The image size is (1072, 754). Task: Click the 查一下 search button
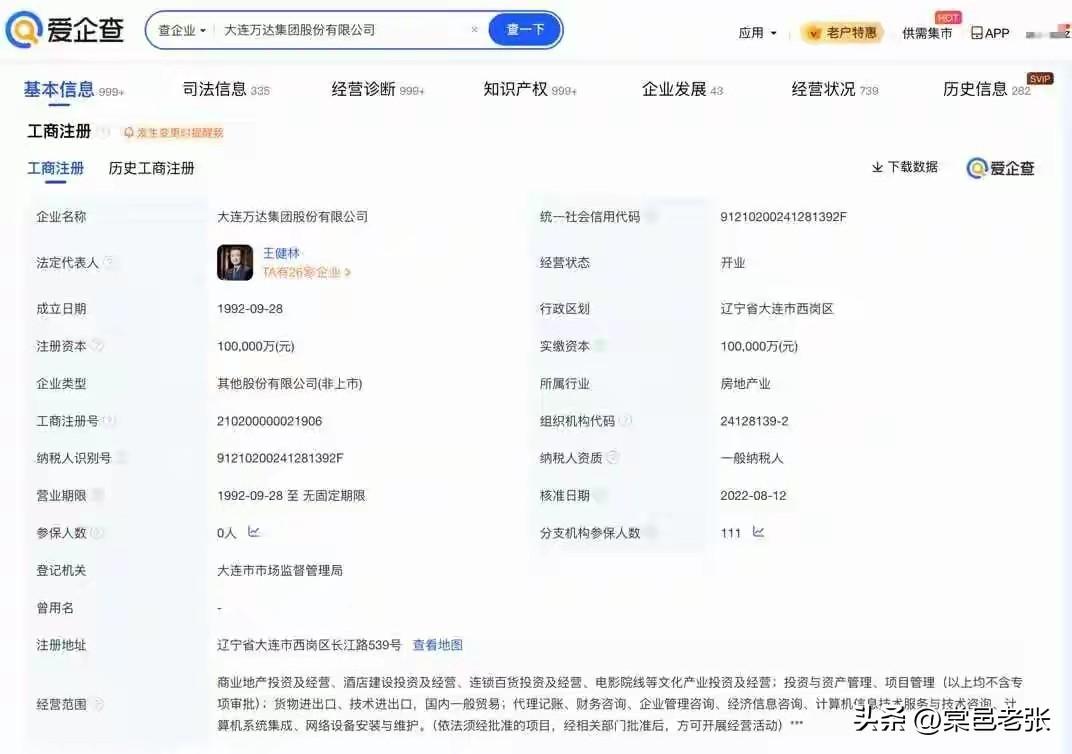(524, 29)
